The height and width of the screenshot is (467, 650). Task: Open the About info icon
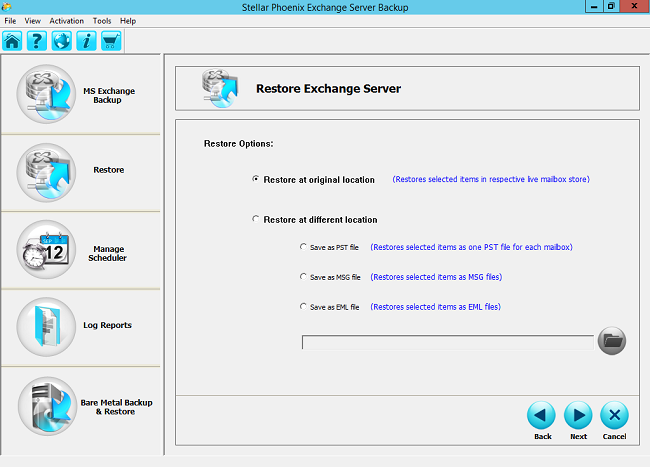[x=87, y=41]
